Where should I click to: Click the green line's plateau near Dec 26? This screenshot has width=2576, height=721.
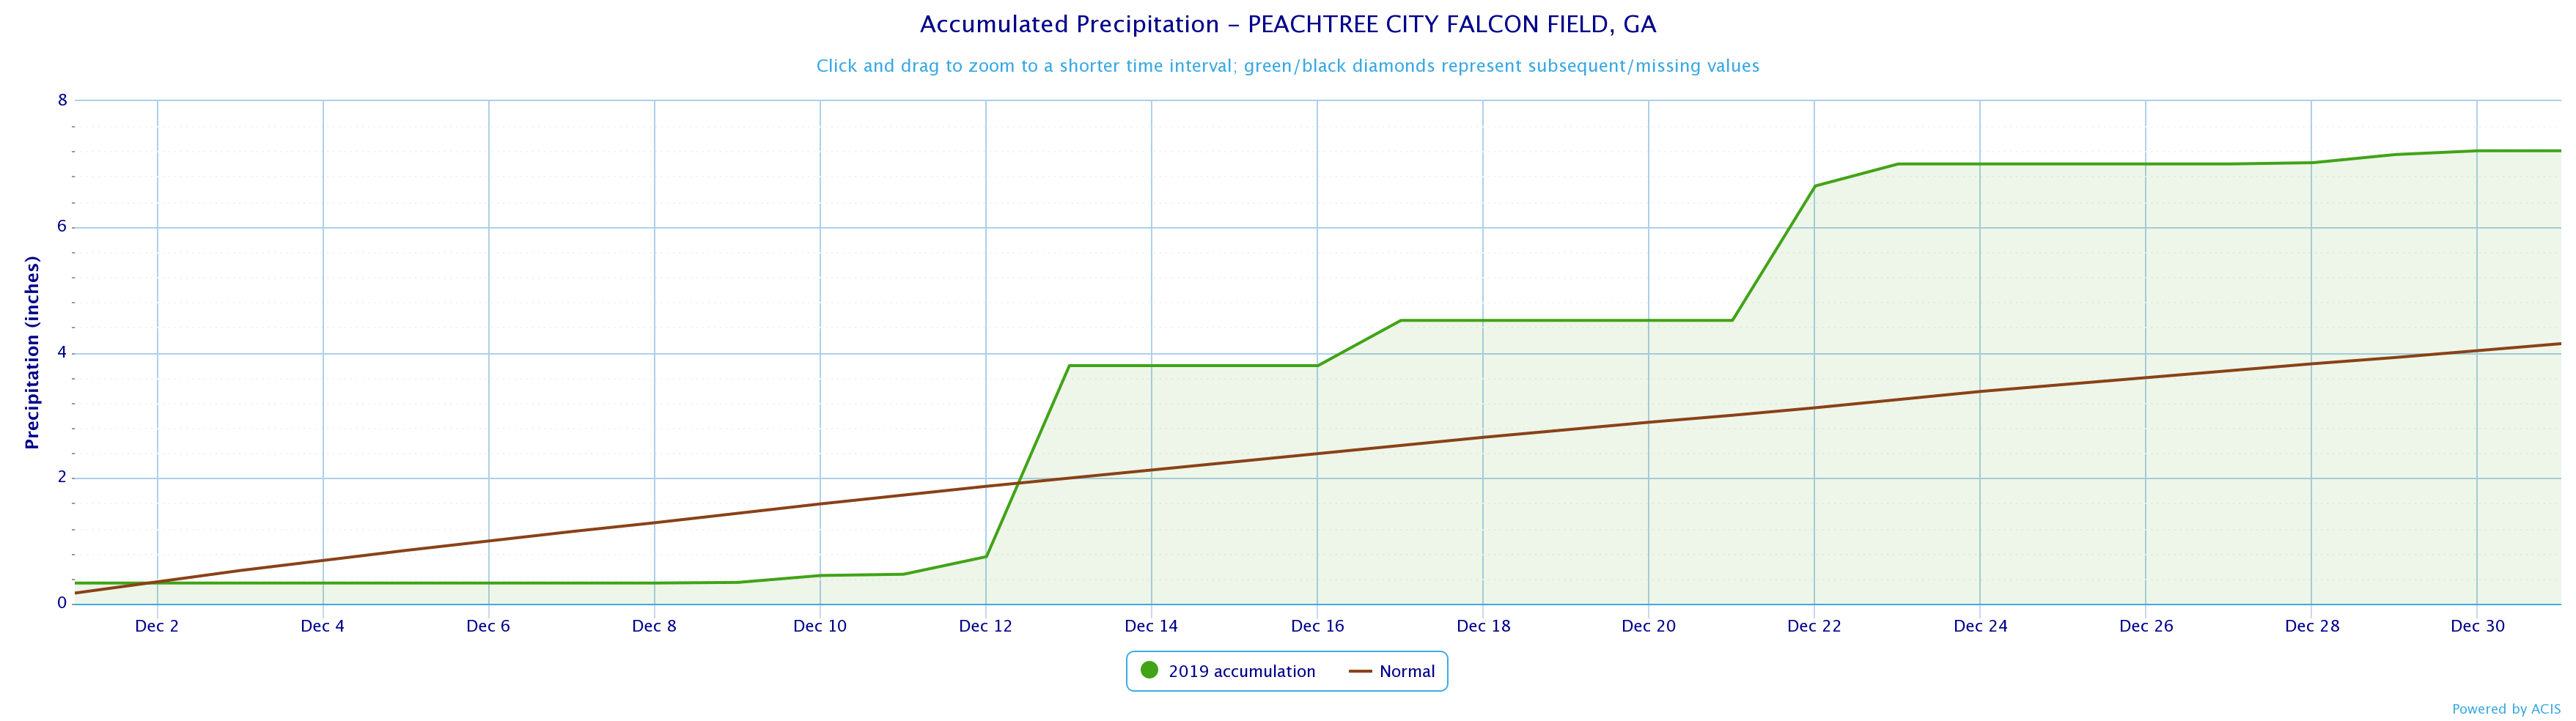pyautogui.click(x=2146, y=164)
